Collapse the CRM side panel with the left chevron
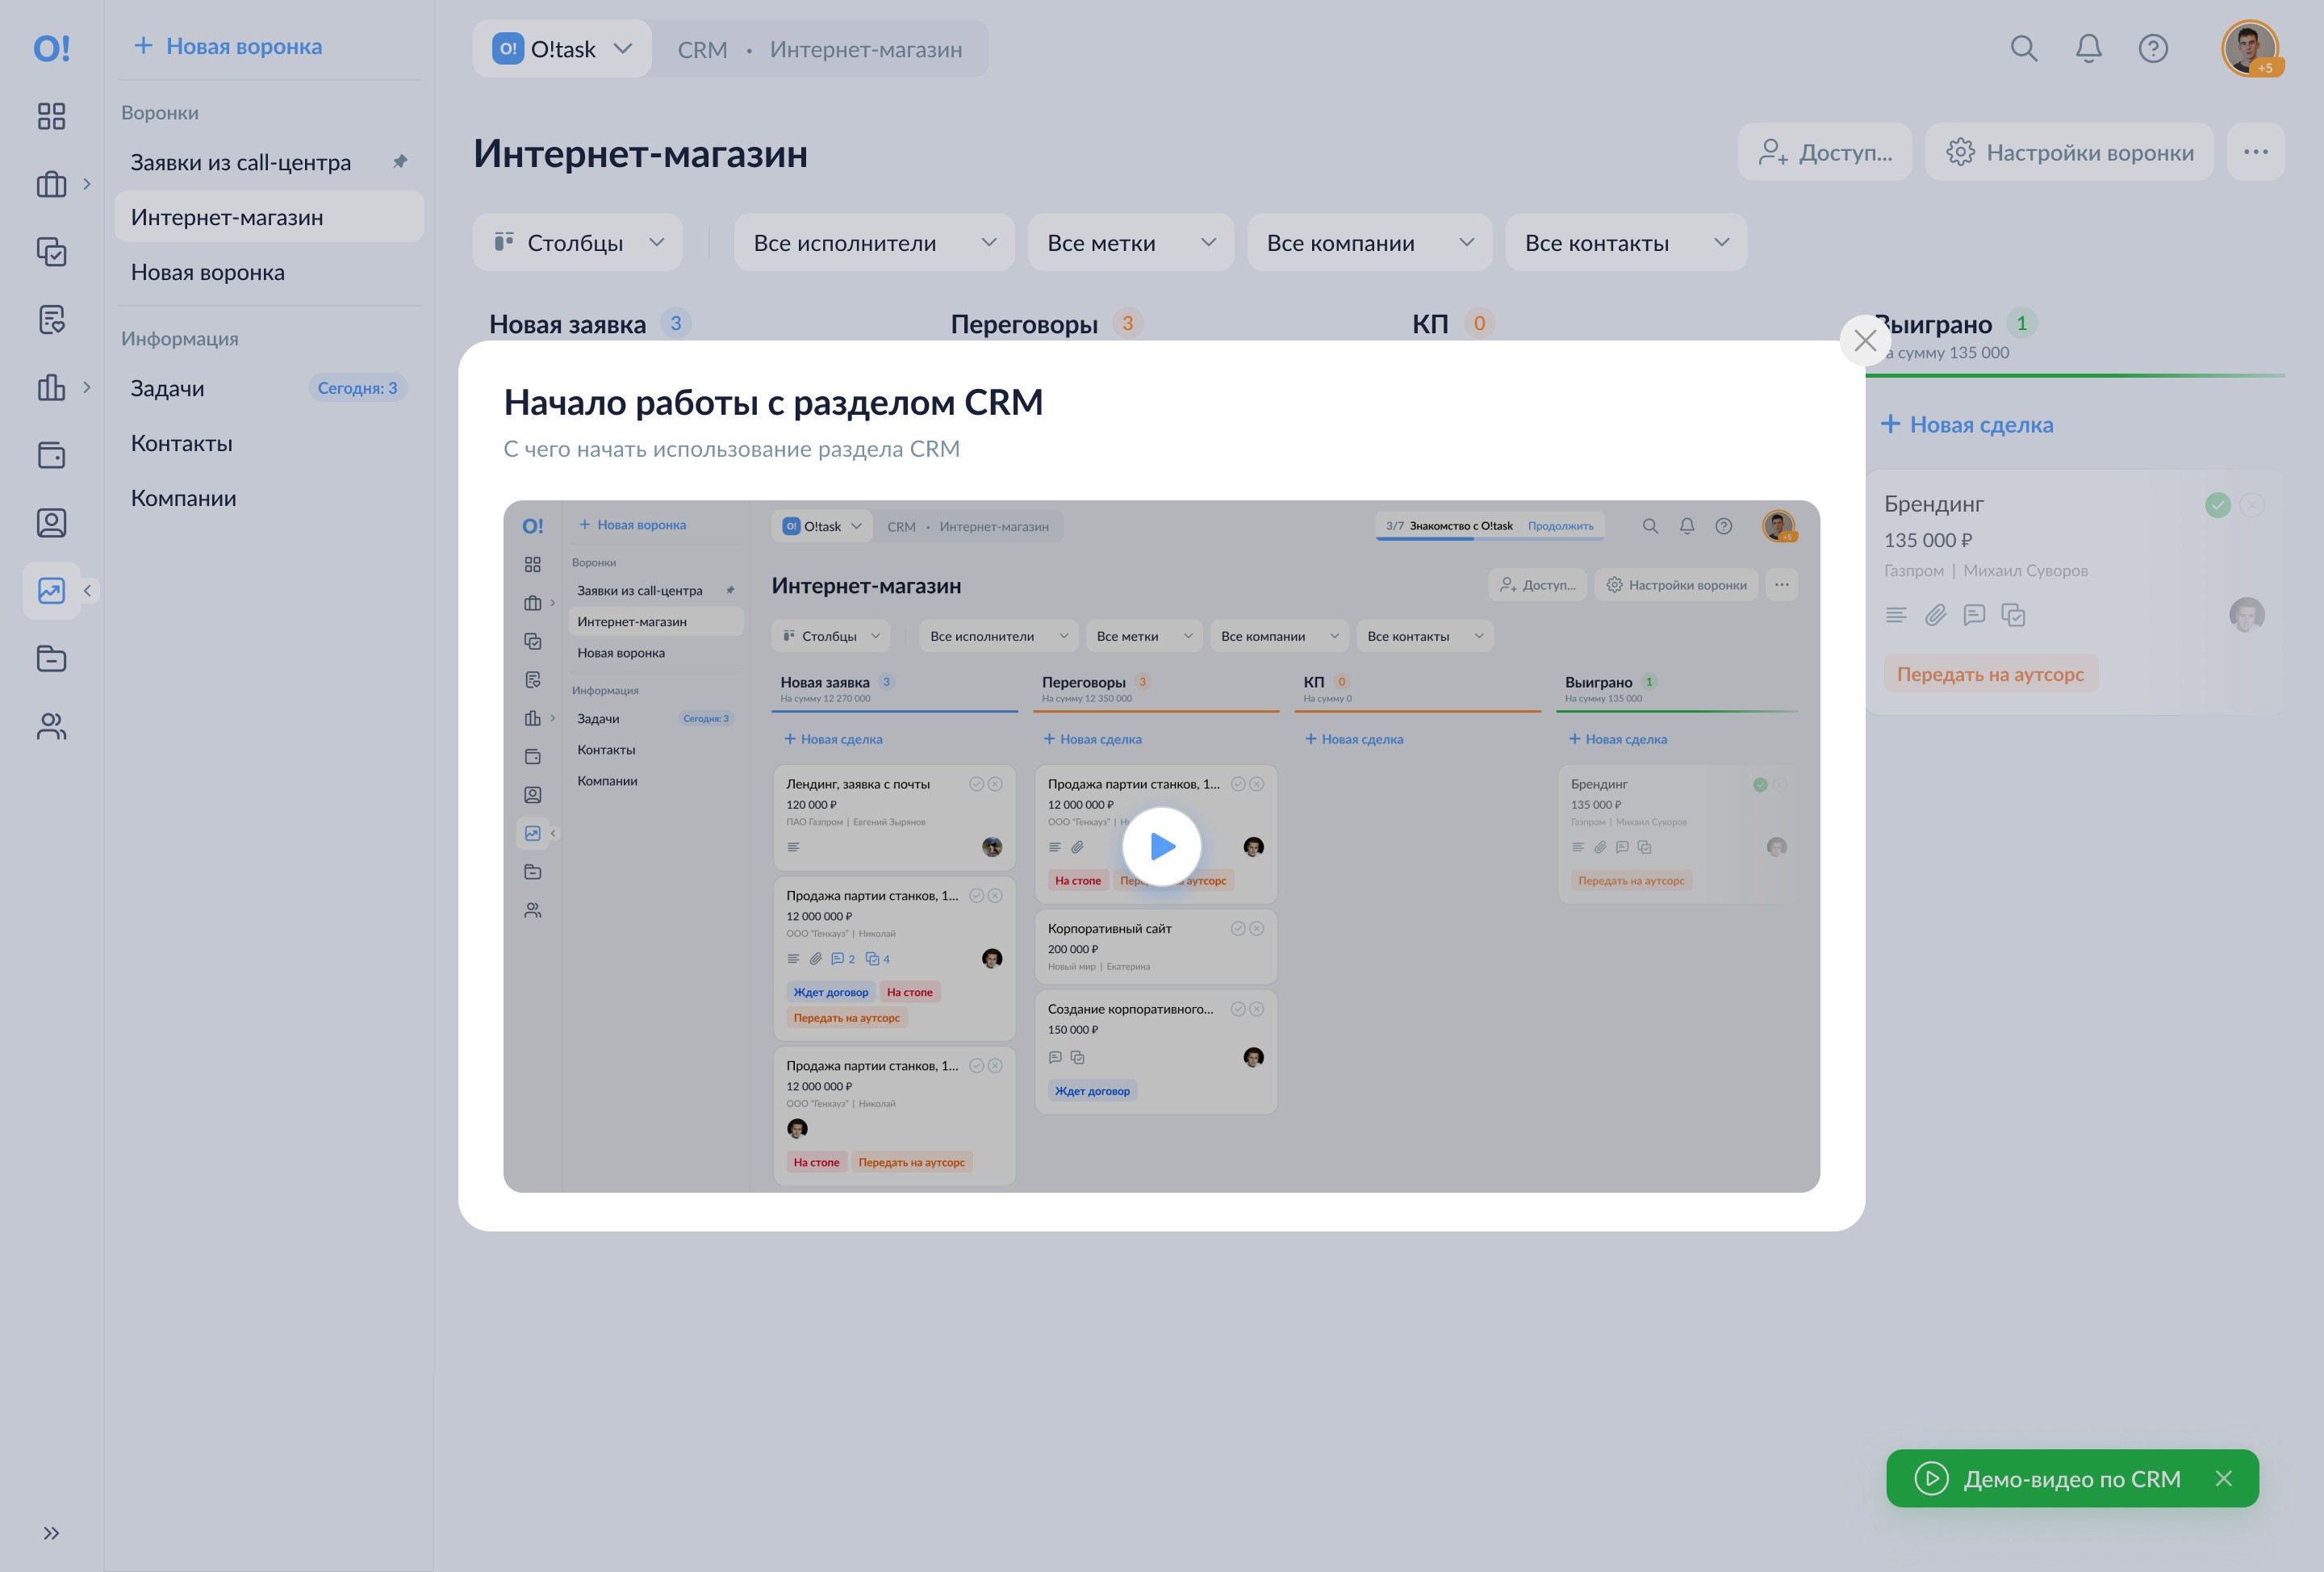The image size is (2324, 1572). click(87, 591)
